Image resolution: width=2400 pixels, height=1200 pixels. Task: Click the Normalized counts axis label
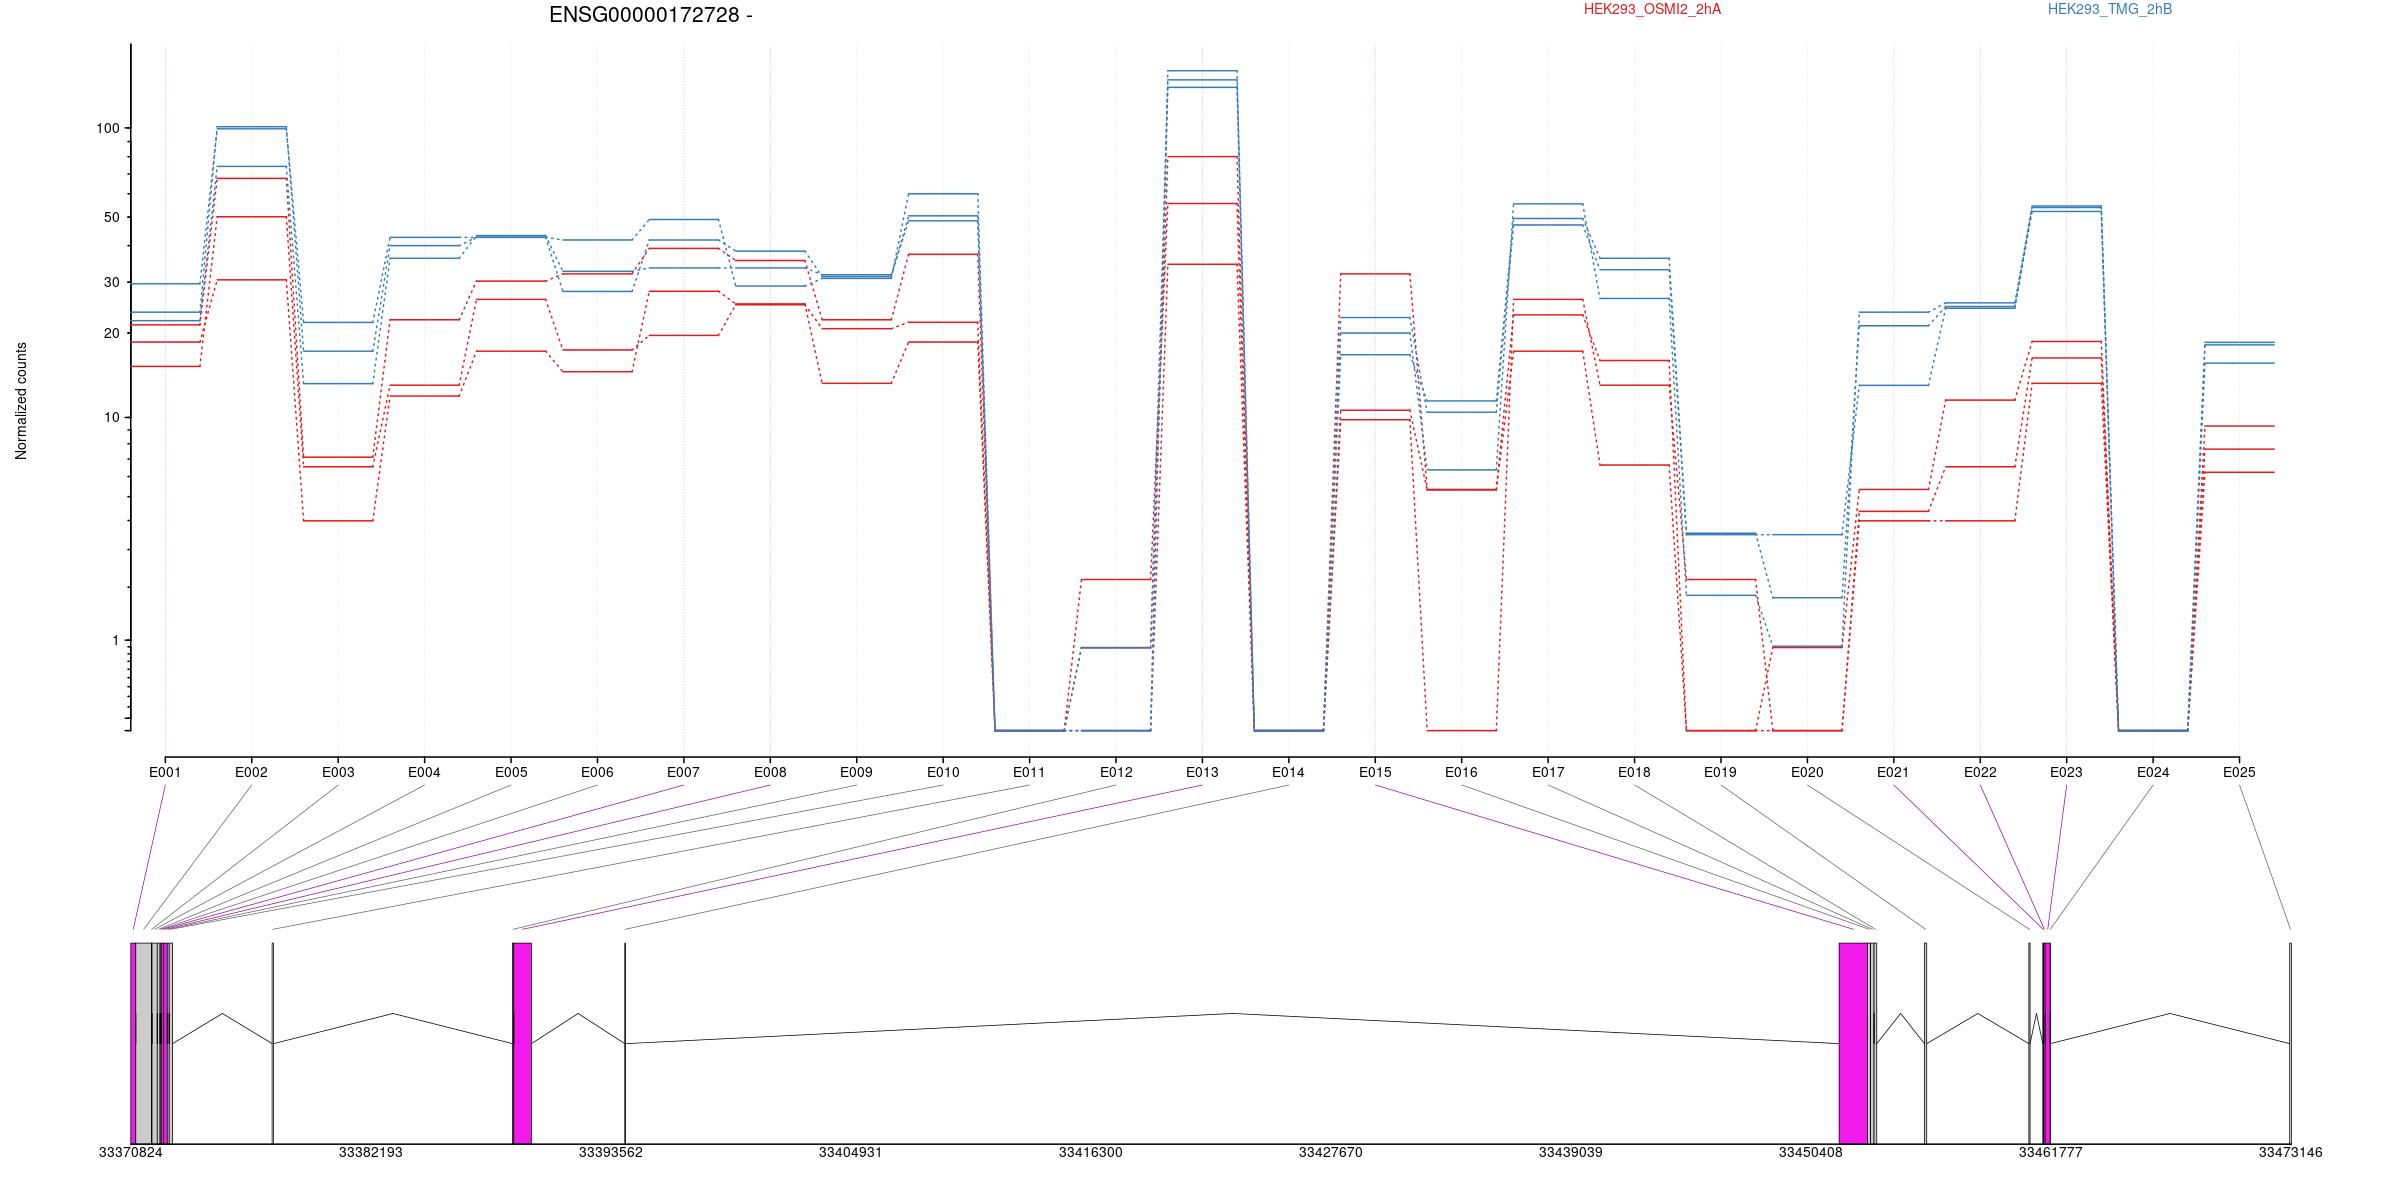click(x=21, y=401)
